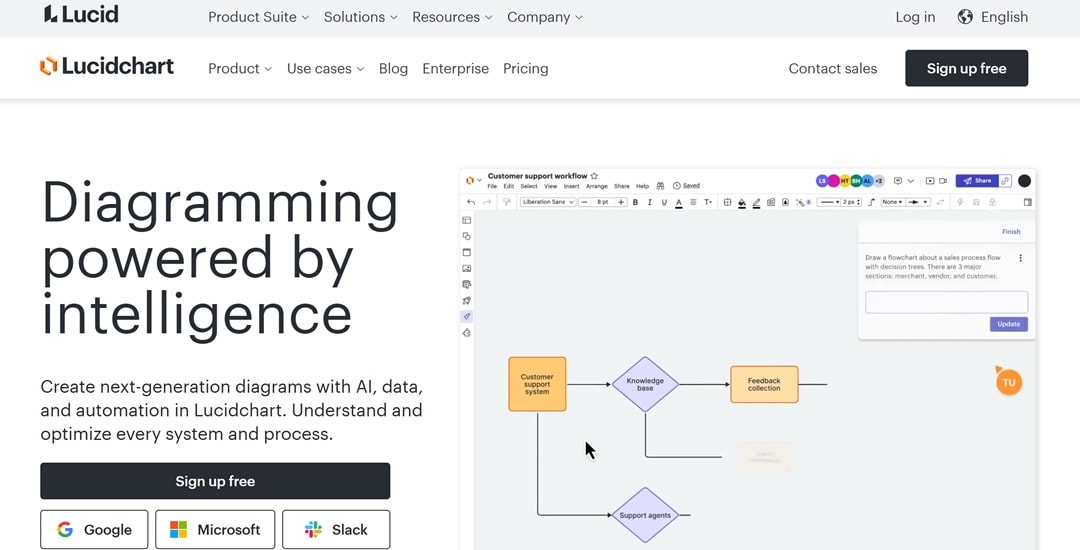Click the undo arrow in the editor toolbar

click(x=471, y=202)
